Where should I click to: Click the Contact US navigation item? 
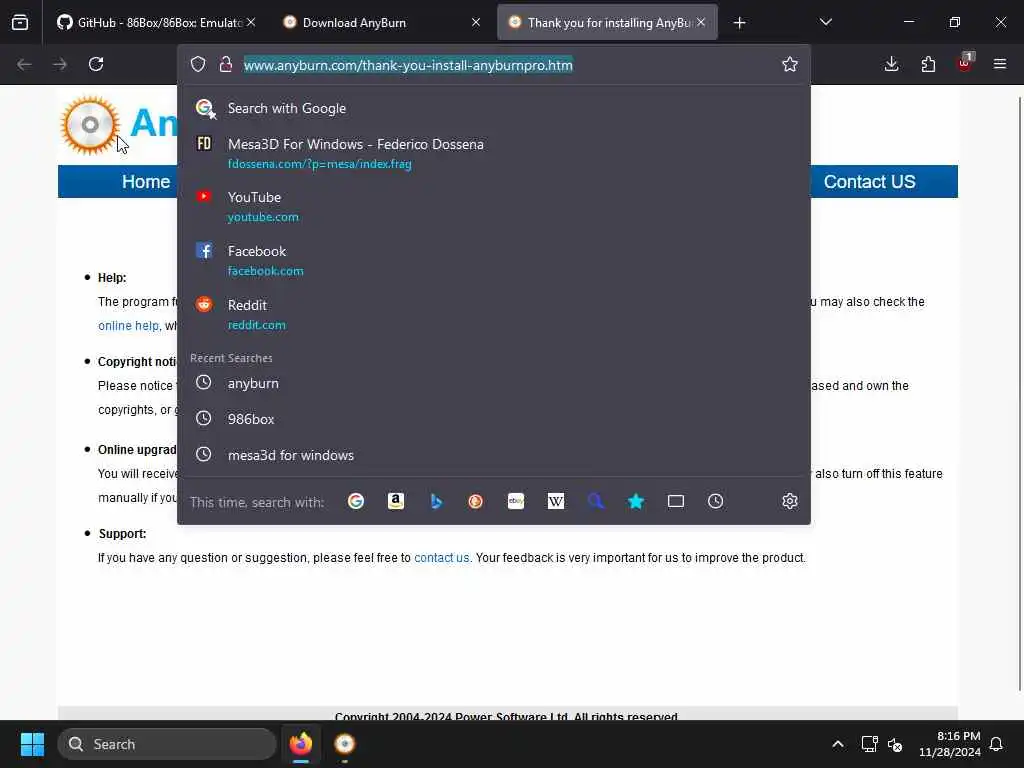[x=869, y=182]
